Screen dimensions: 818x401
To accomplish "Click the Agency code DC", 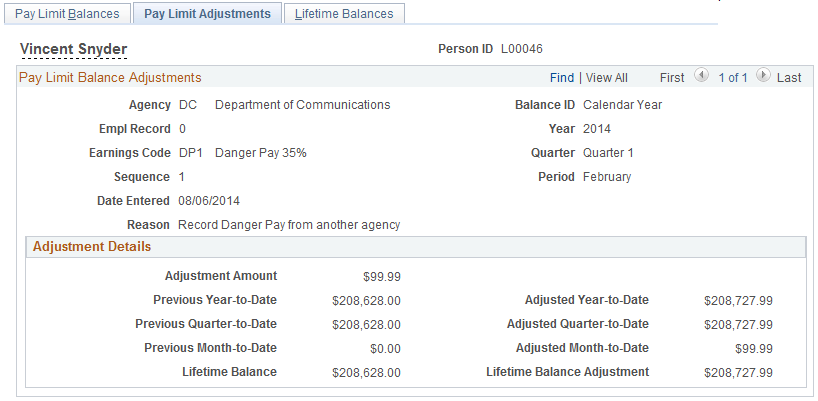I will (x=188, y=105).
